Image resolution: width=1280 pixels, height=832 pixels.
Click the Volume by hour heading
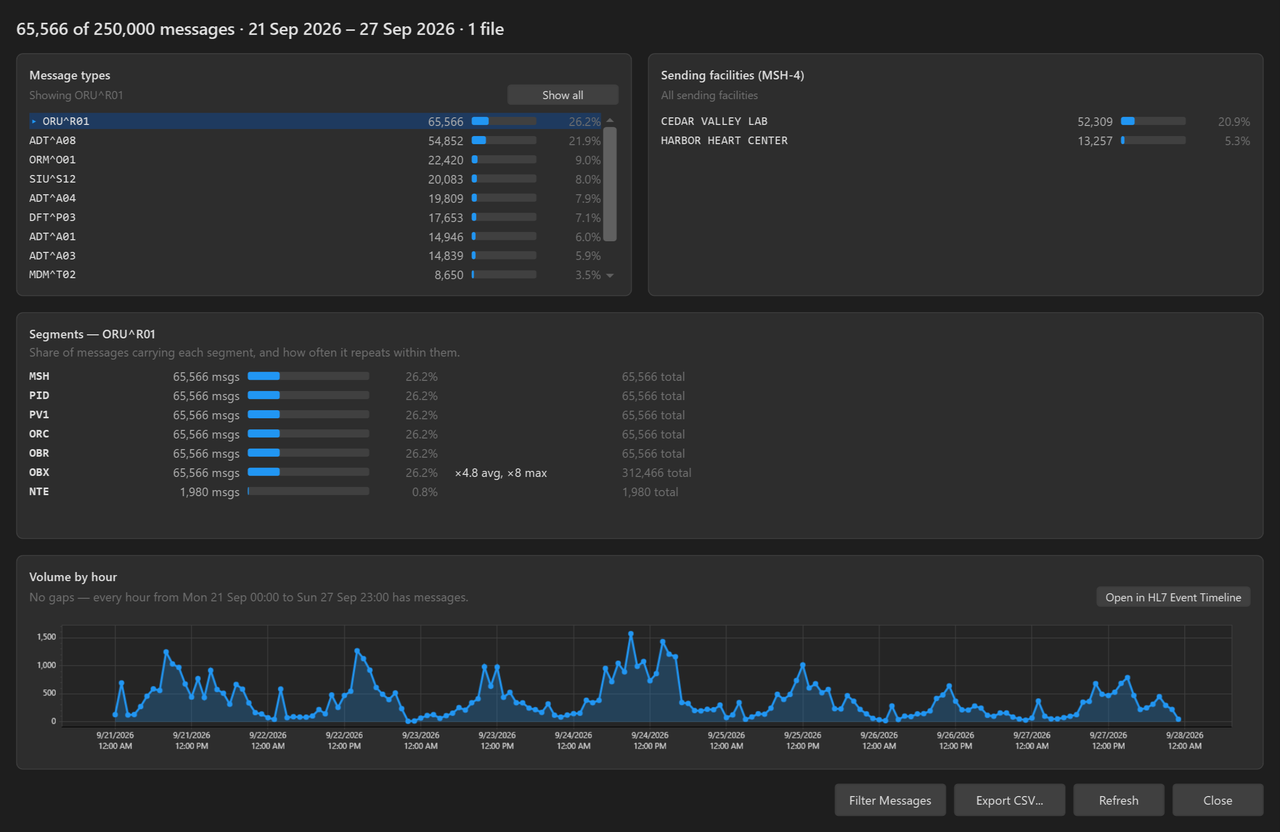pyautogui.click(x=73, y=577)
